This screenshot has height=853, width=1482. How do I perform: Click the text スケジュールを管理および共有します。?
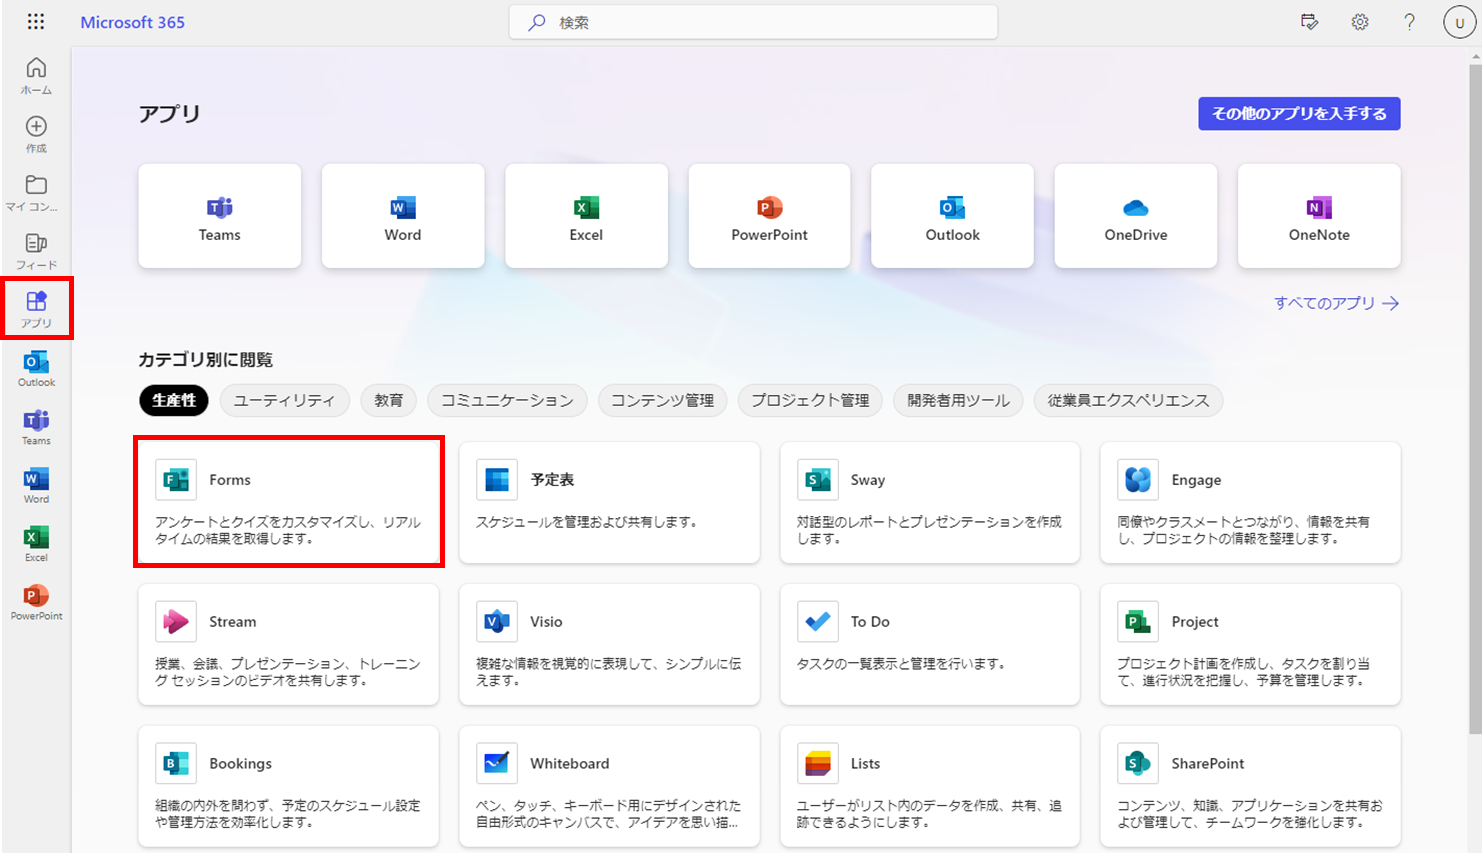pyautogui.click(x=586, y=522)
